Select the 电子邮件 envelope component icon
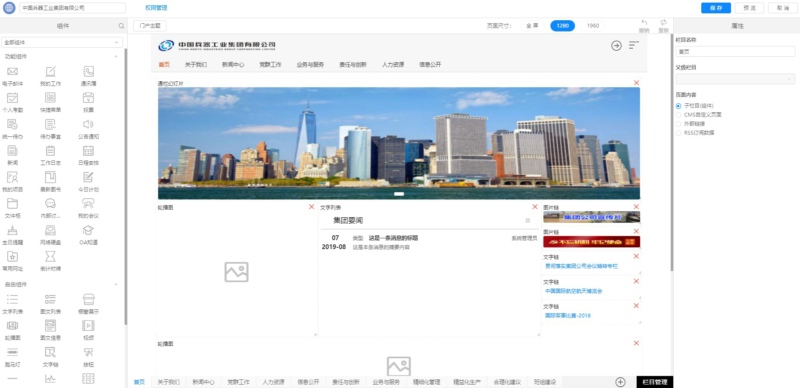 [12, 71]
